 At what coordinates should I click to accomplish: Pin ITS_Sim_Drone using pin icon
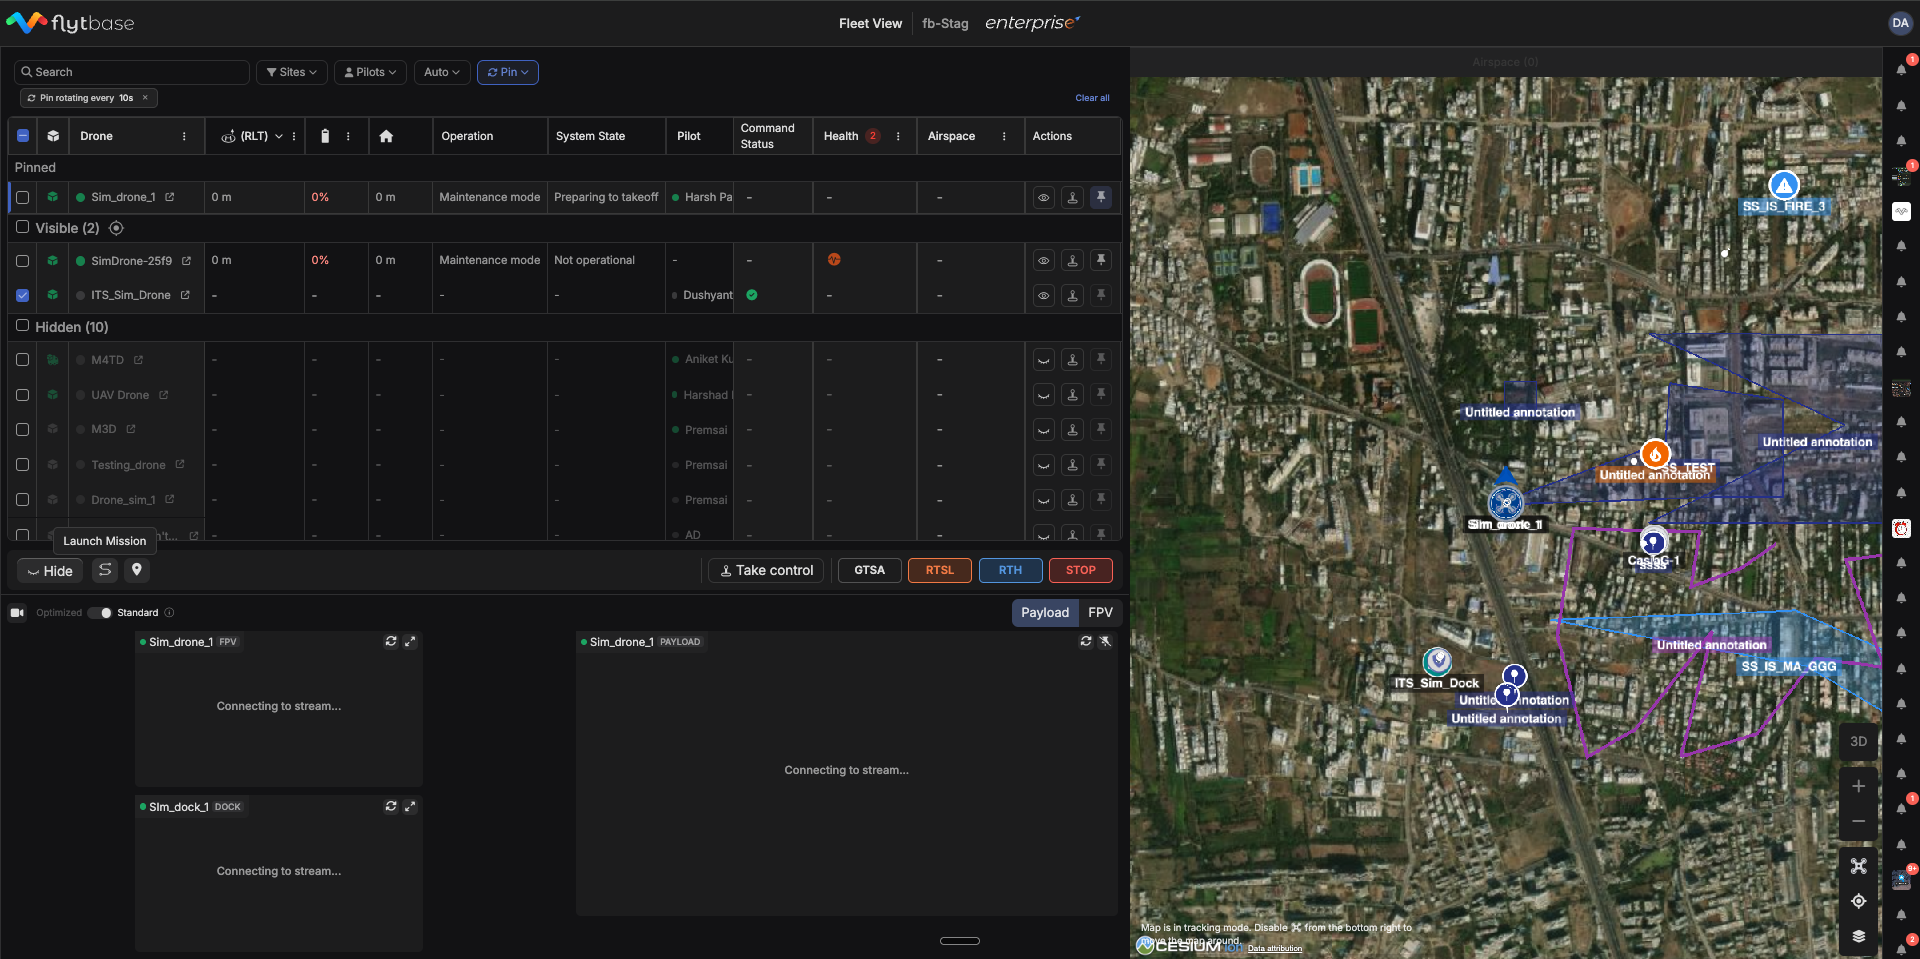[1101, 295]
